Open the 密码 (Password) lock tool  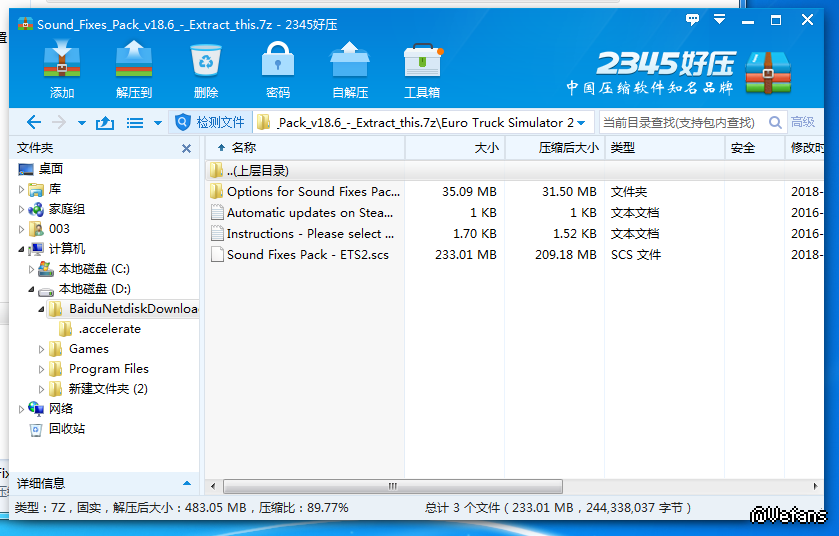[x=278, y=70]
